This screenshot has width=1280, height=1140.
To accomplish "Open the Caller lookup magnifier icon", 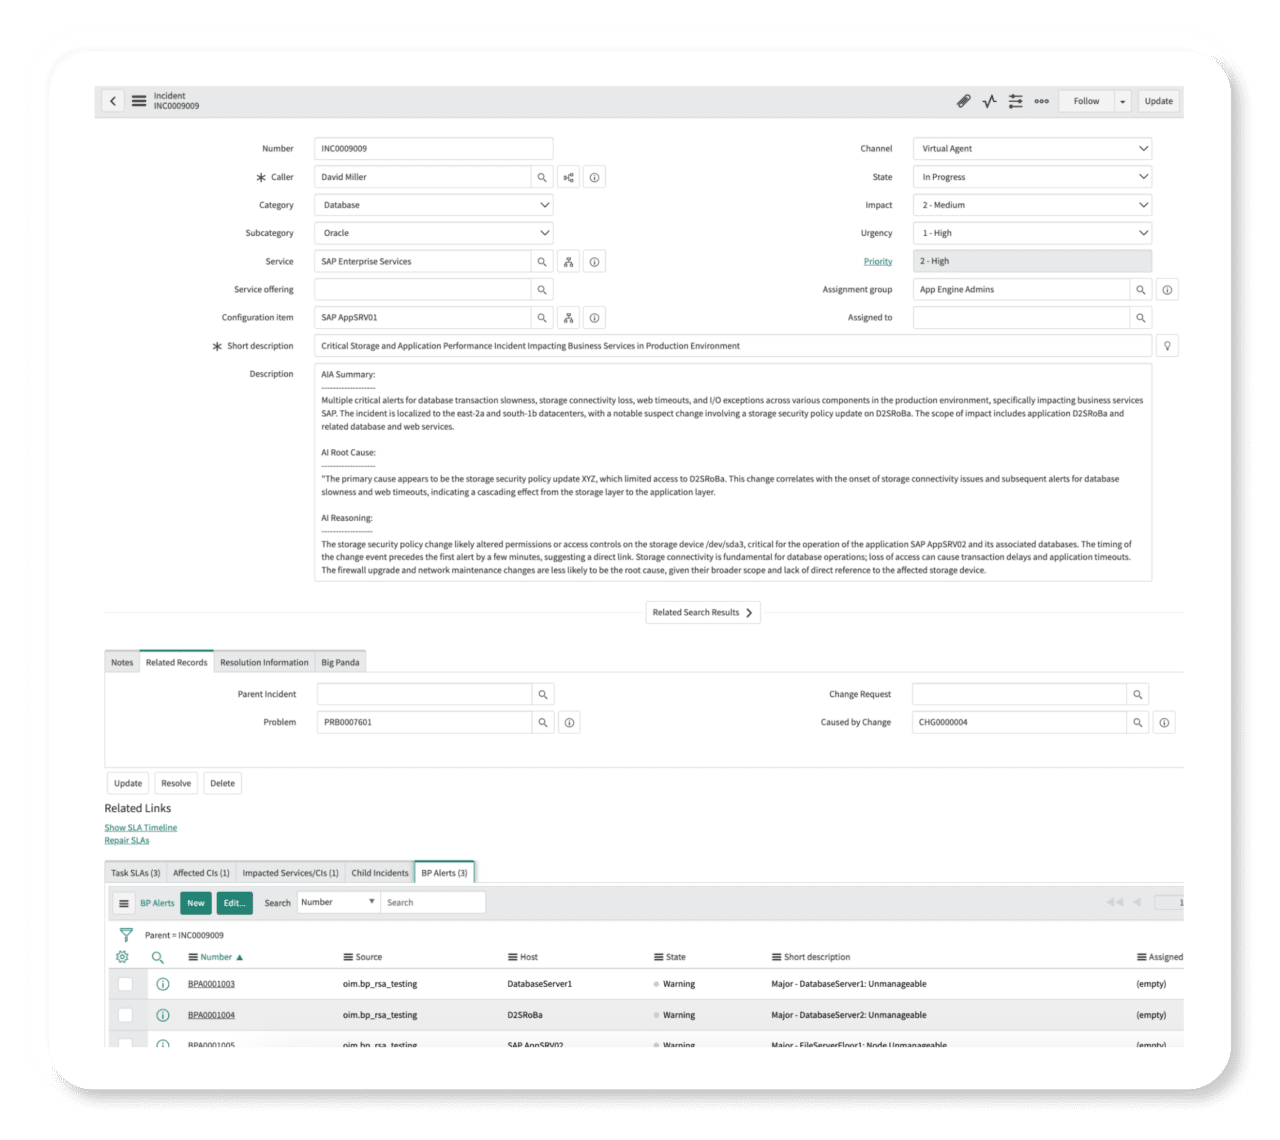I will click(x=542, y=176).
